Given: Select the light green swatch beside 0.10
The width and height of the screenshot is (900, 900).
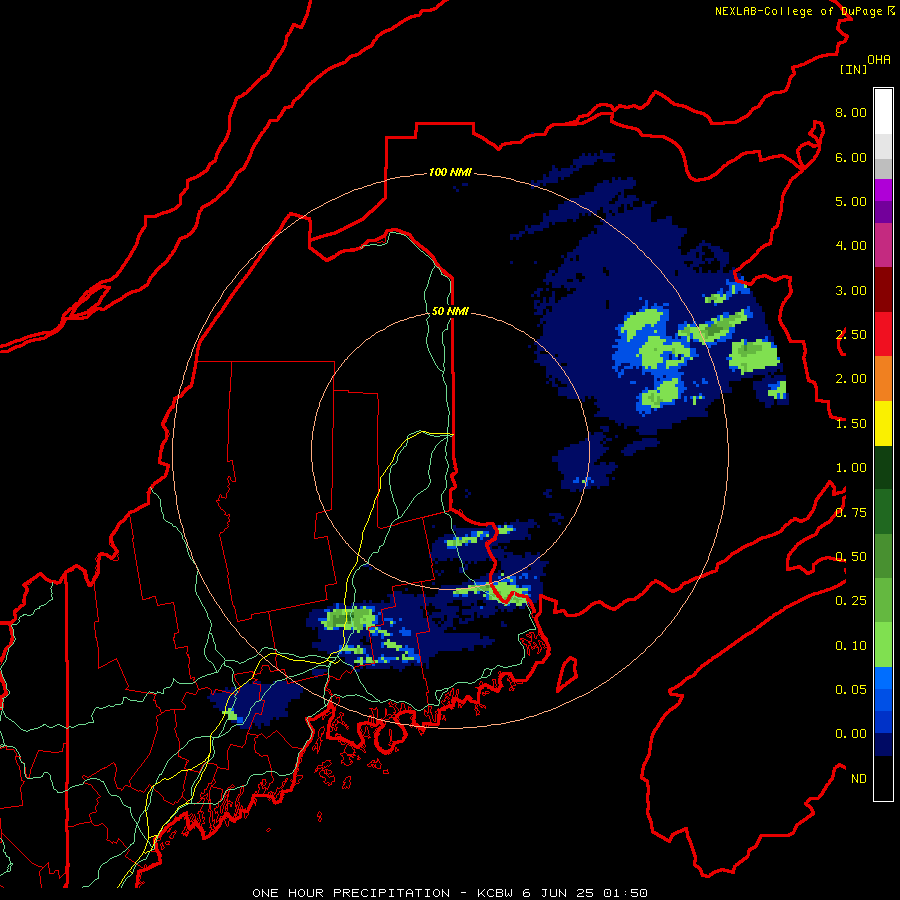Looking at the screenshot, I should (x=883, y=645).
